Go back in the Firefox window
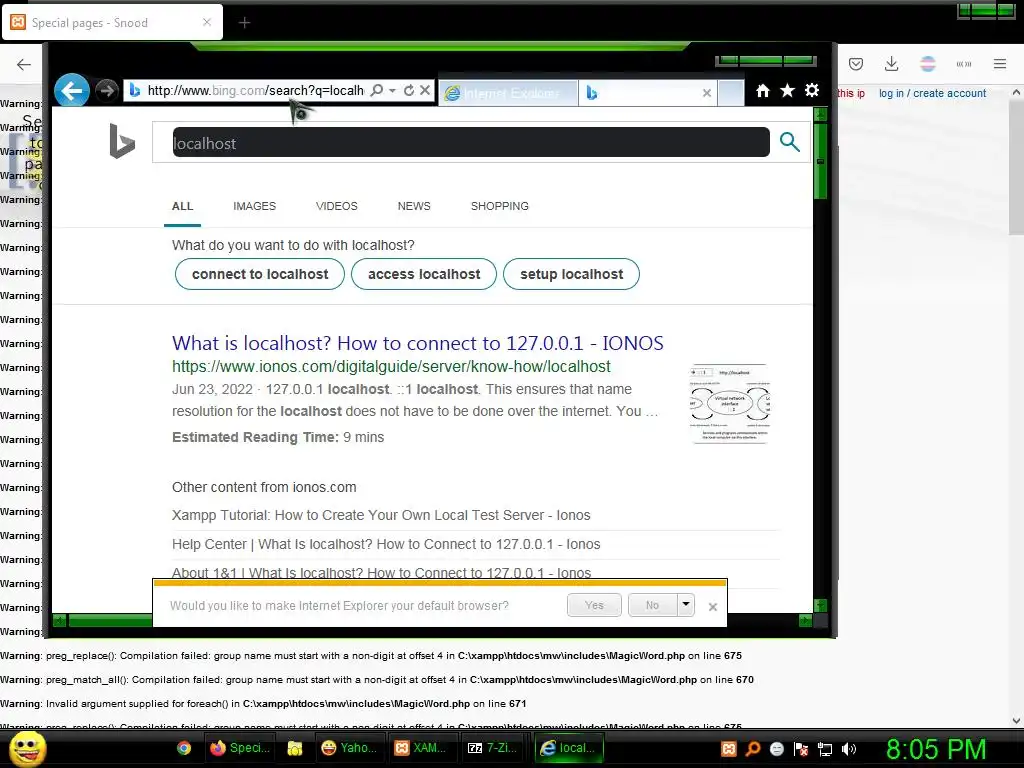The height and width of the screenshot is (768, 1024). (x=24, y=64)
